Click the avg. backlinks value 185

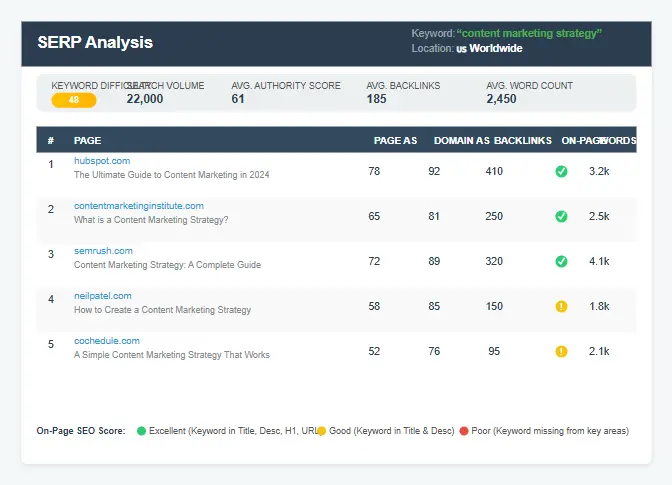click(376, 99)
